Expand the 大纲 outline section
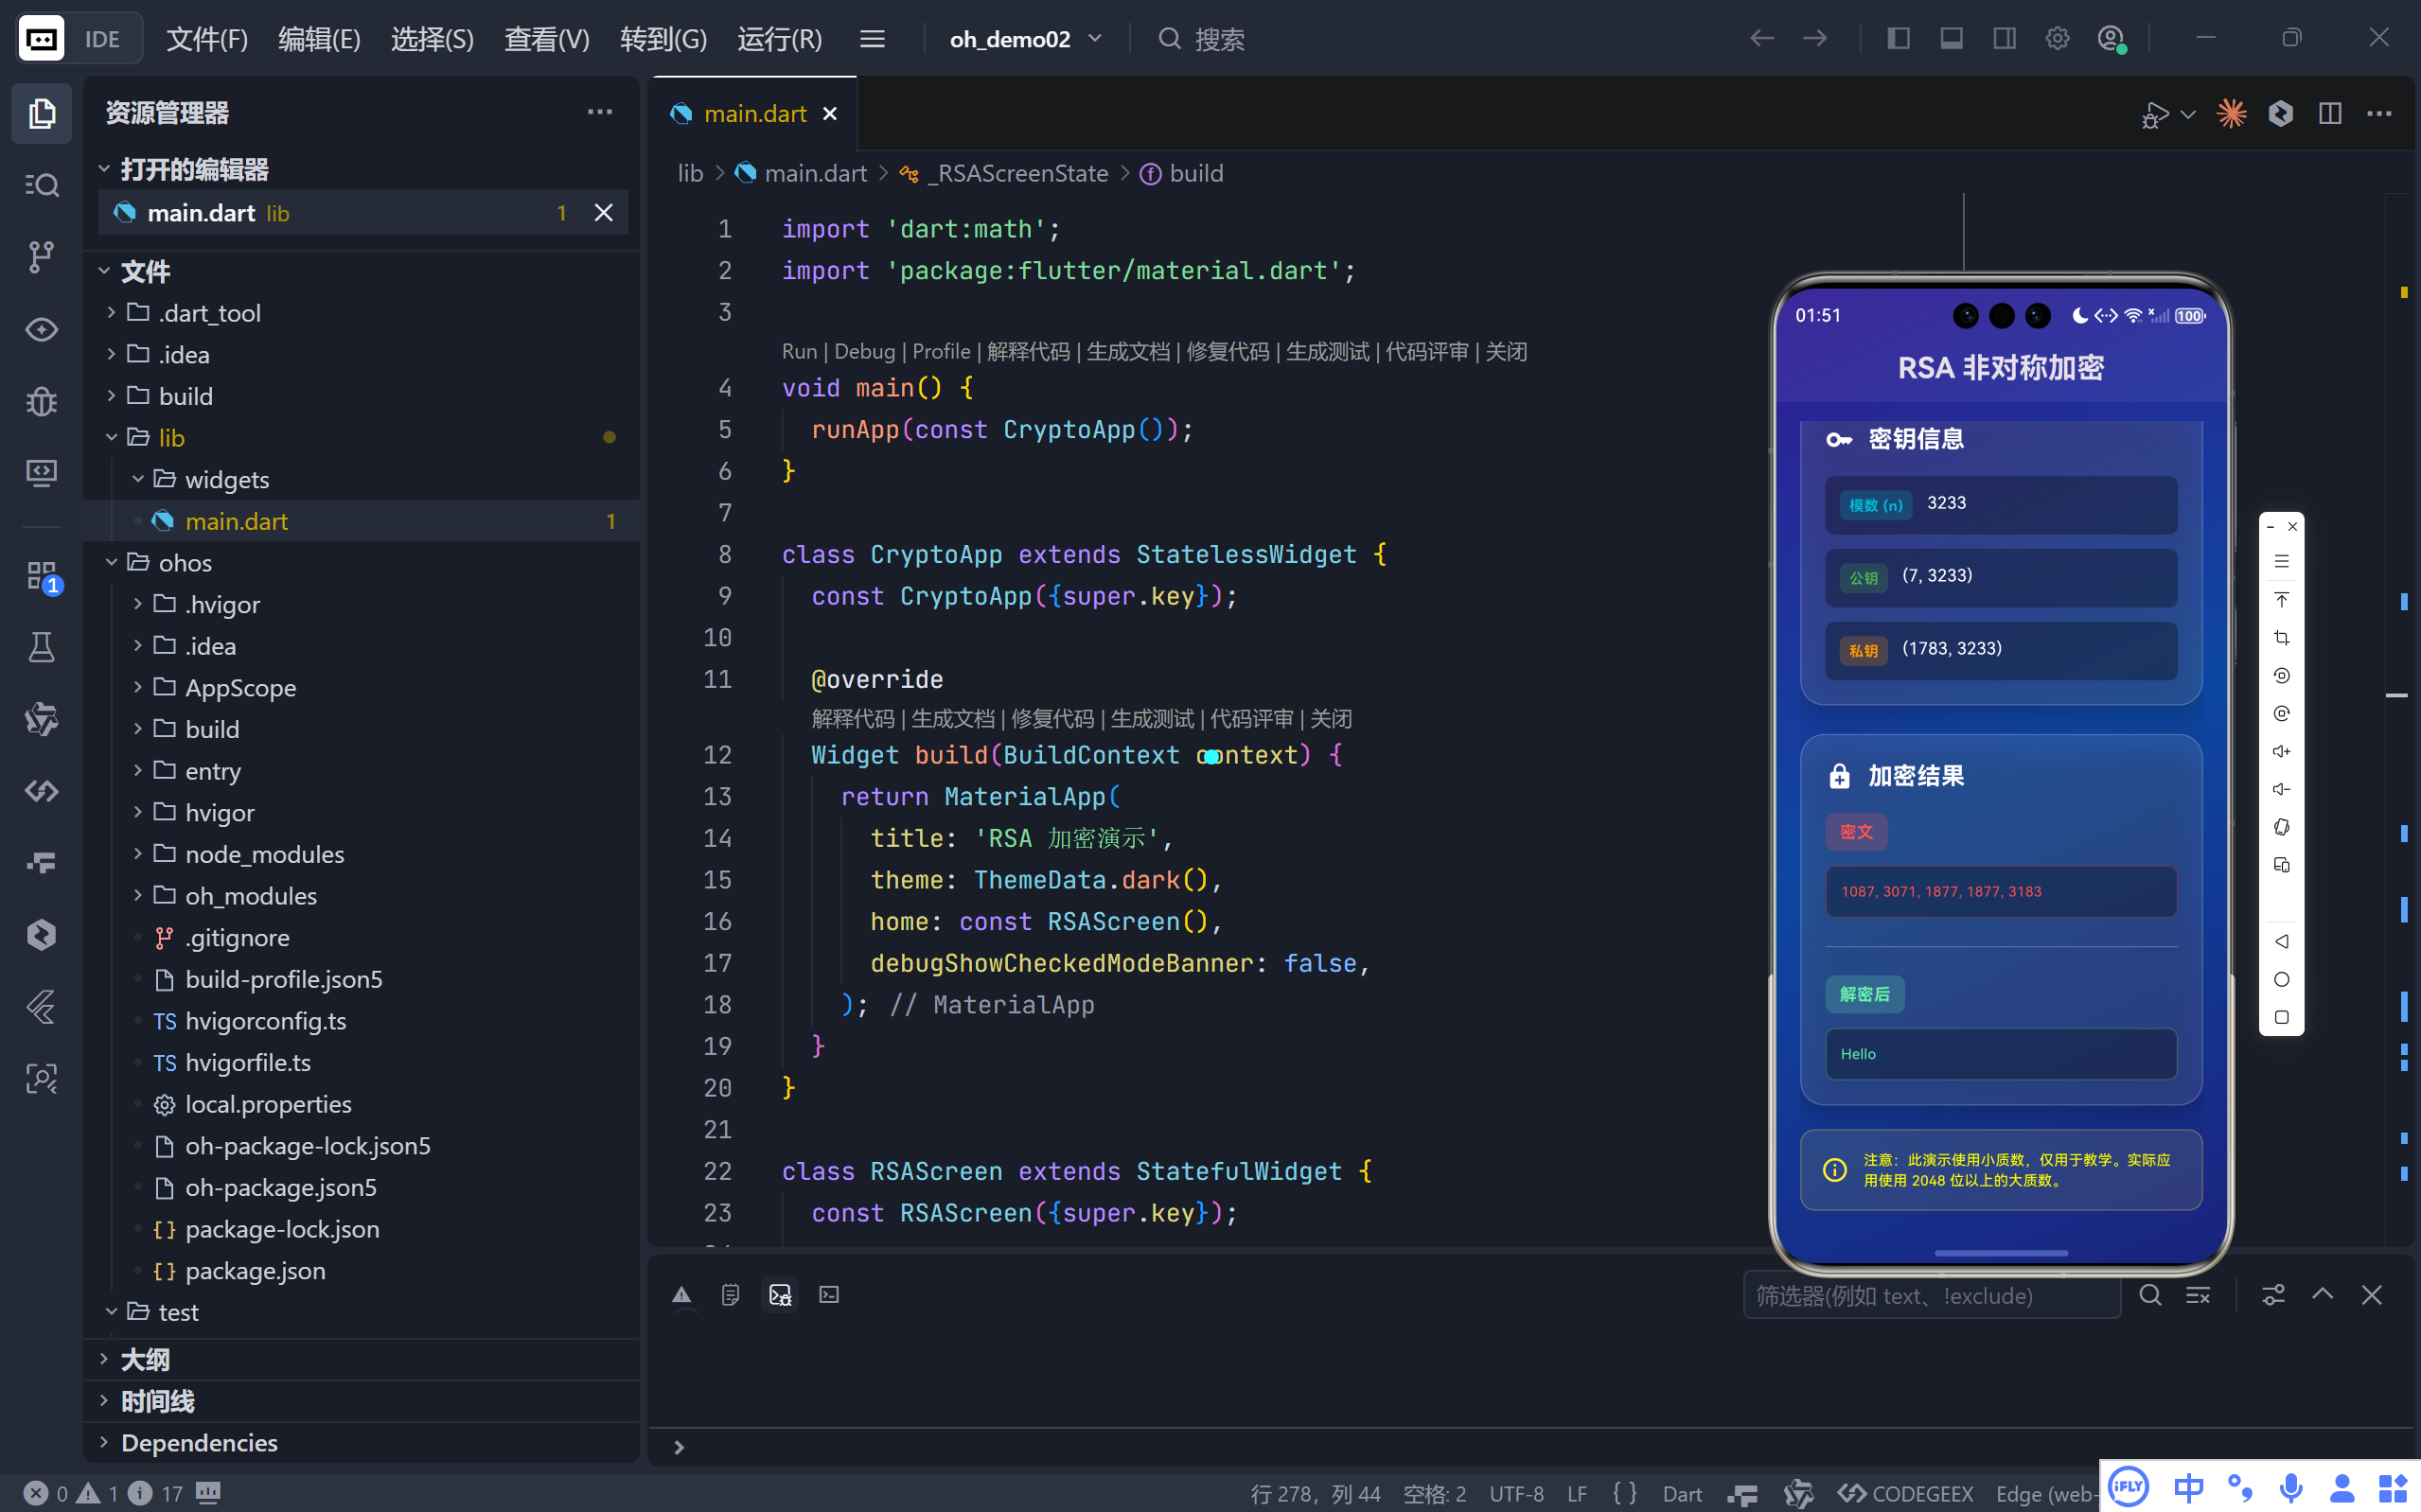Screen dimensions: 2421x1512 (x=145, y=1359)
